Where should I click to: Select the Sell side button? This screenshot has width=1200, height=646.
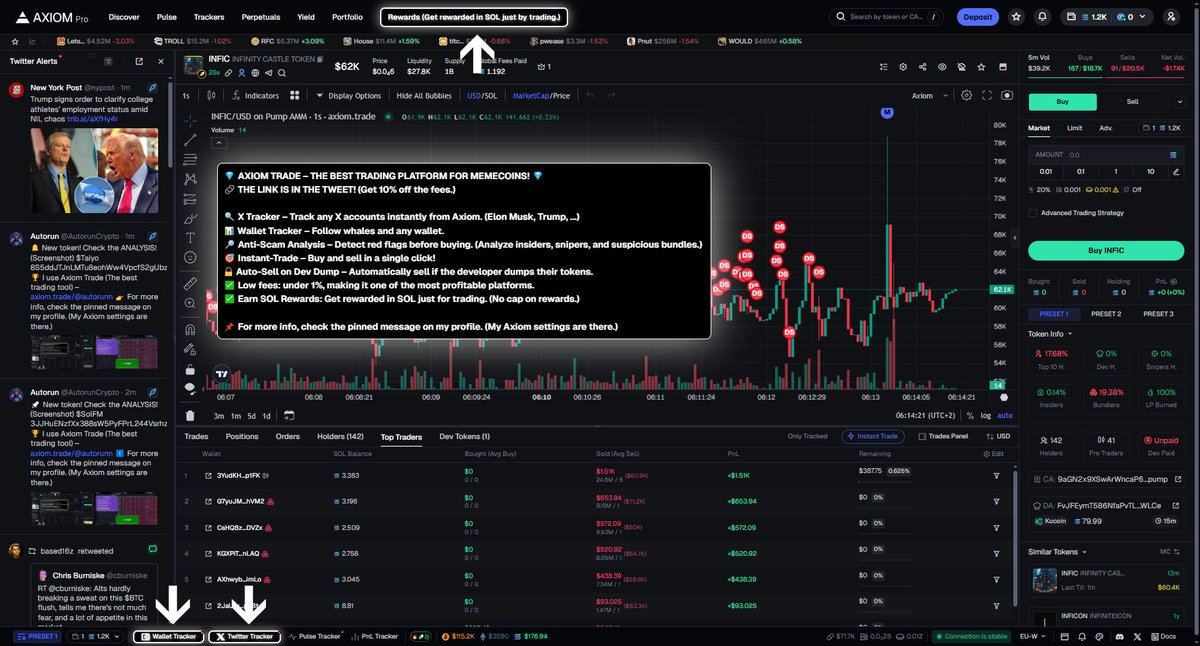coord(1132,101)
